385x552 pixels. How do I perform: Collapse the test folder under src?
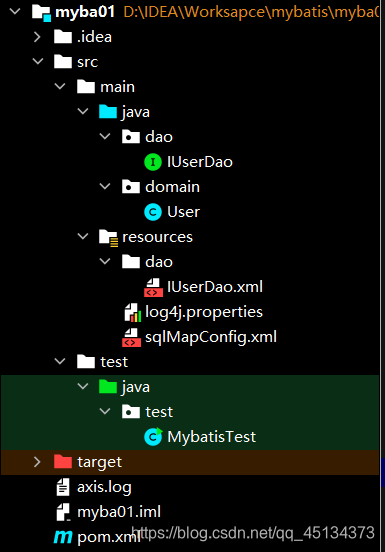pyautogui.click(x=60, y=362)
